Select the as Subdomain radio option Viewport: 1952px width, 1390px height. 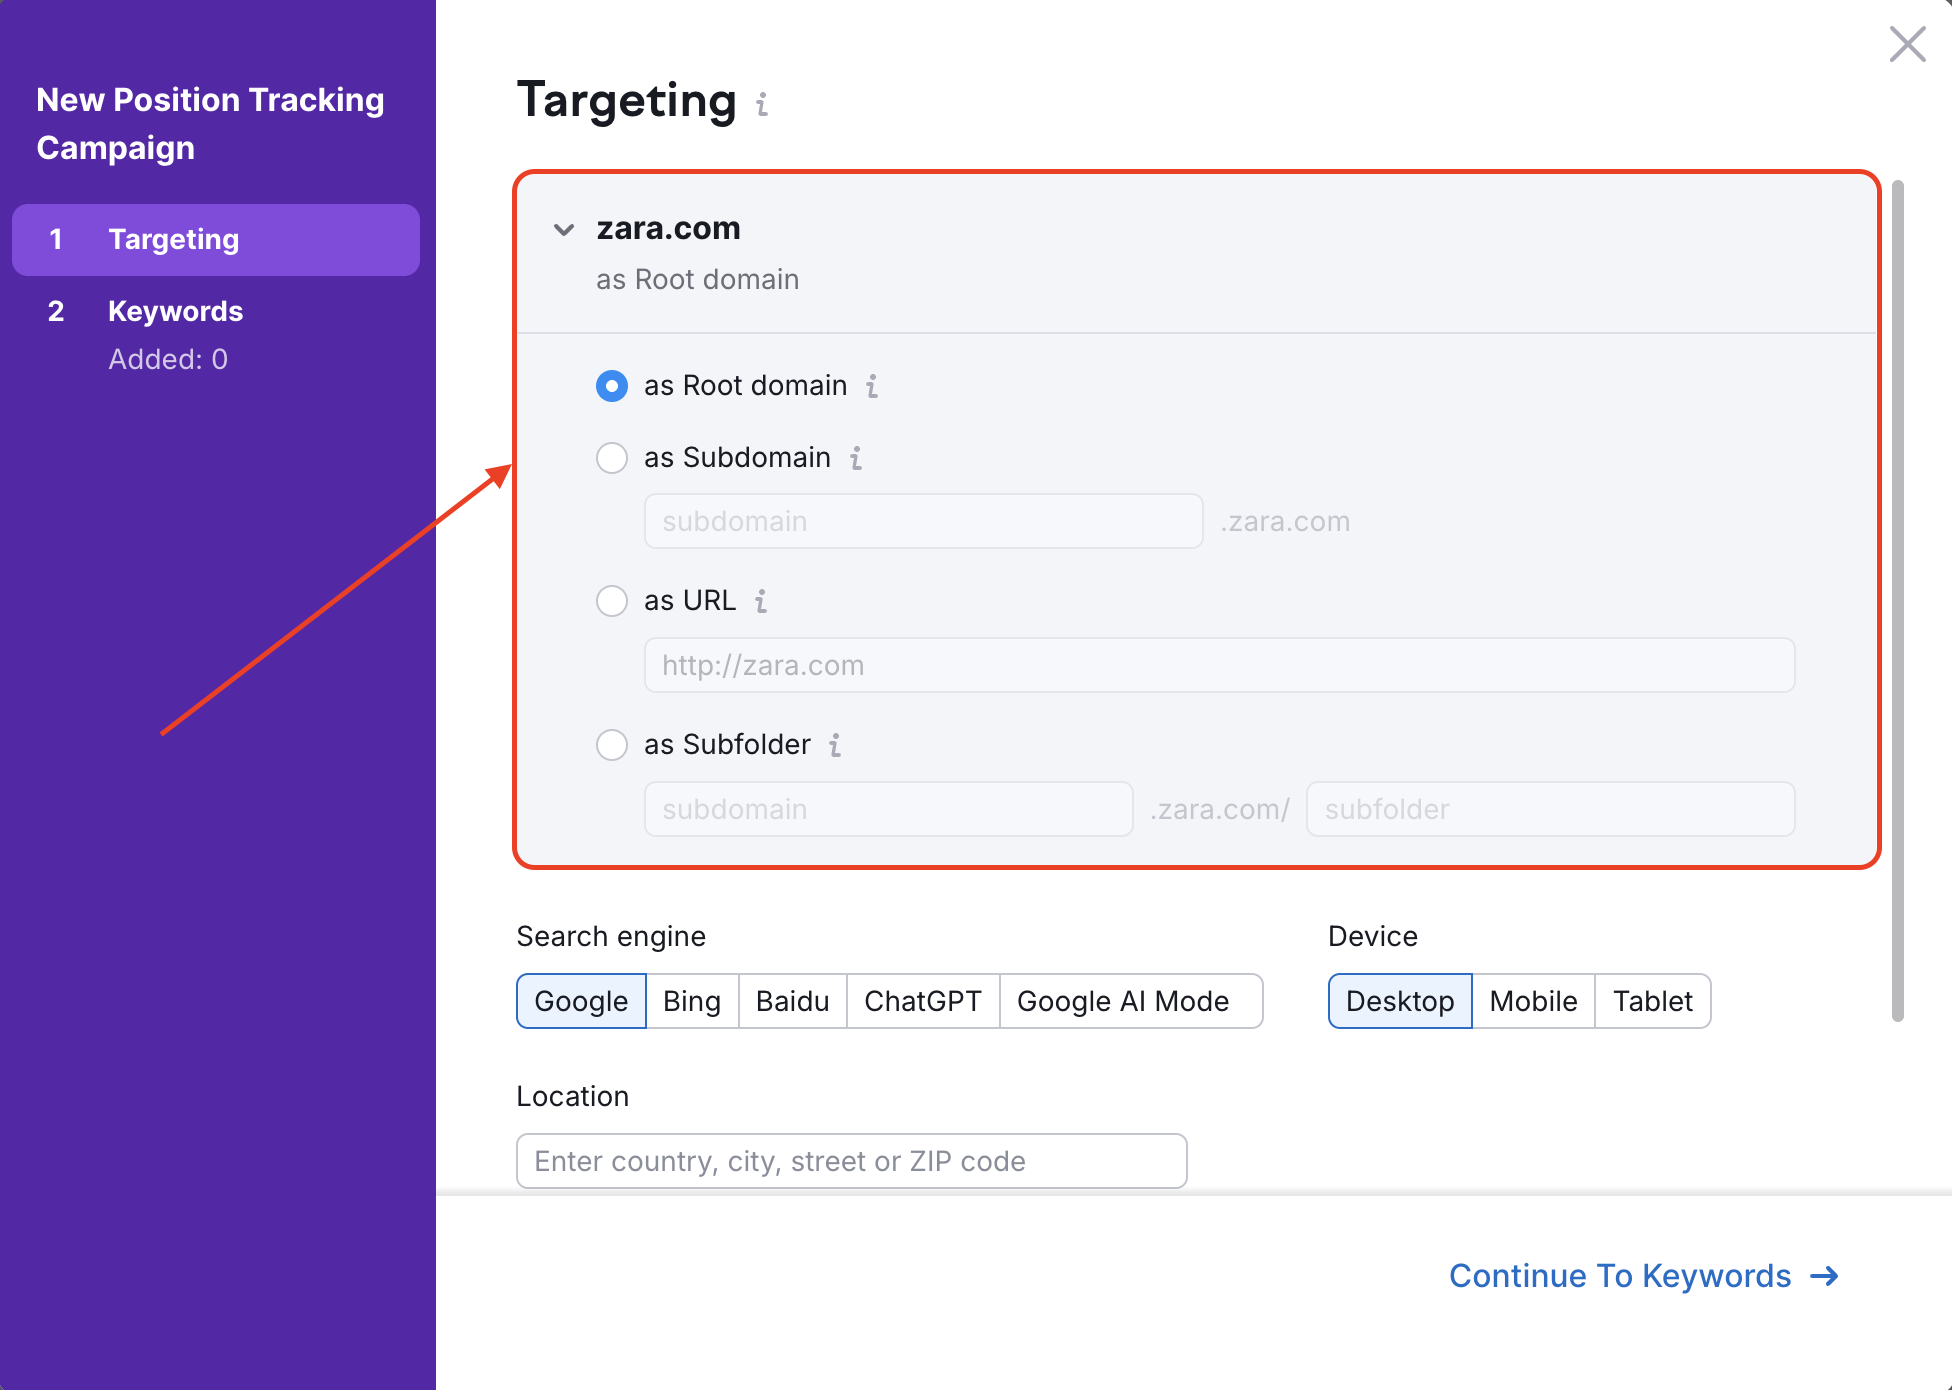(611, 458)
